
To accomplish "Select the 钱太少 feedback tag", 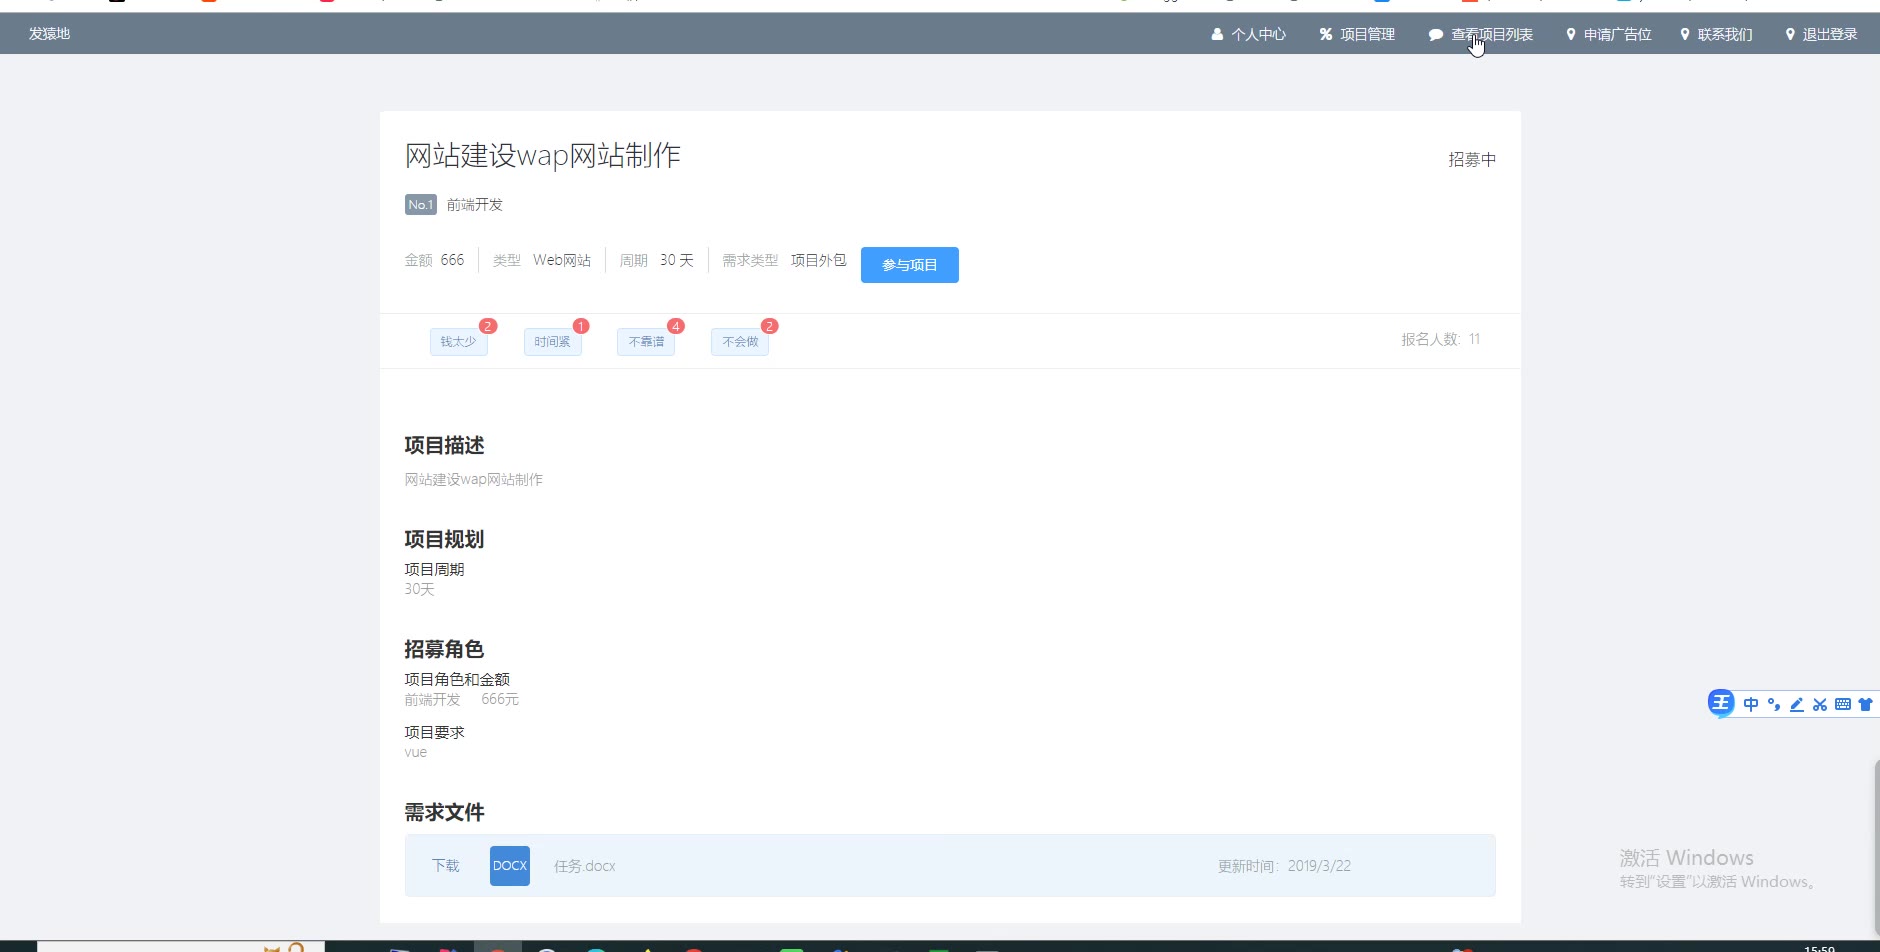I will [459, 342].
